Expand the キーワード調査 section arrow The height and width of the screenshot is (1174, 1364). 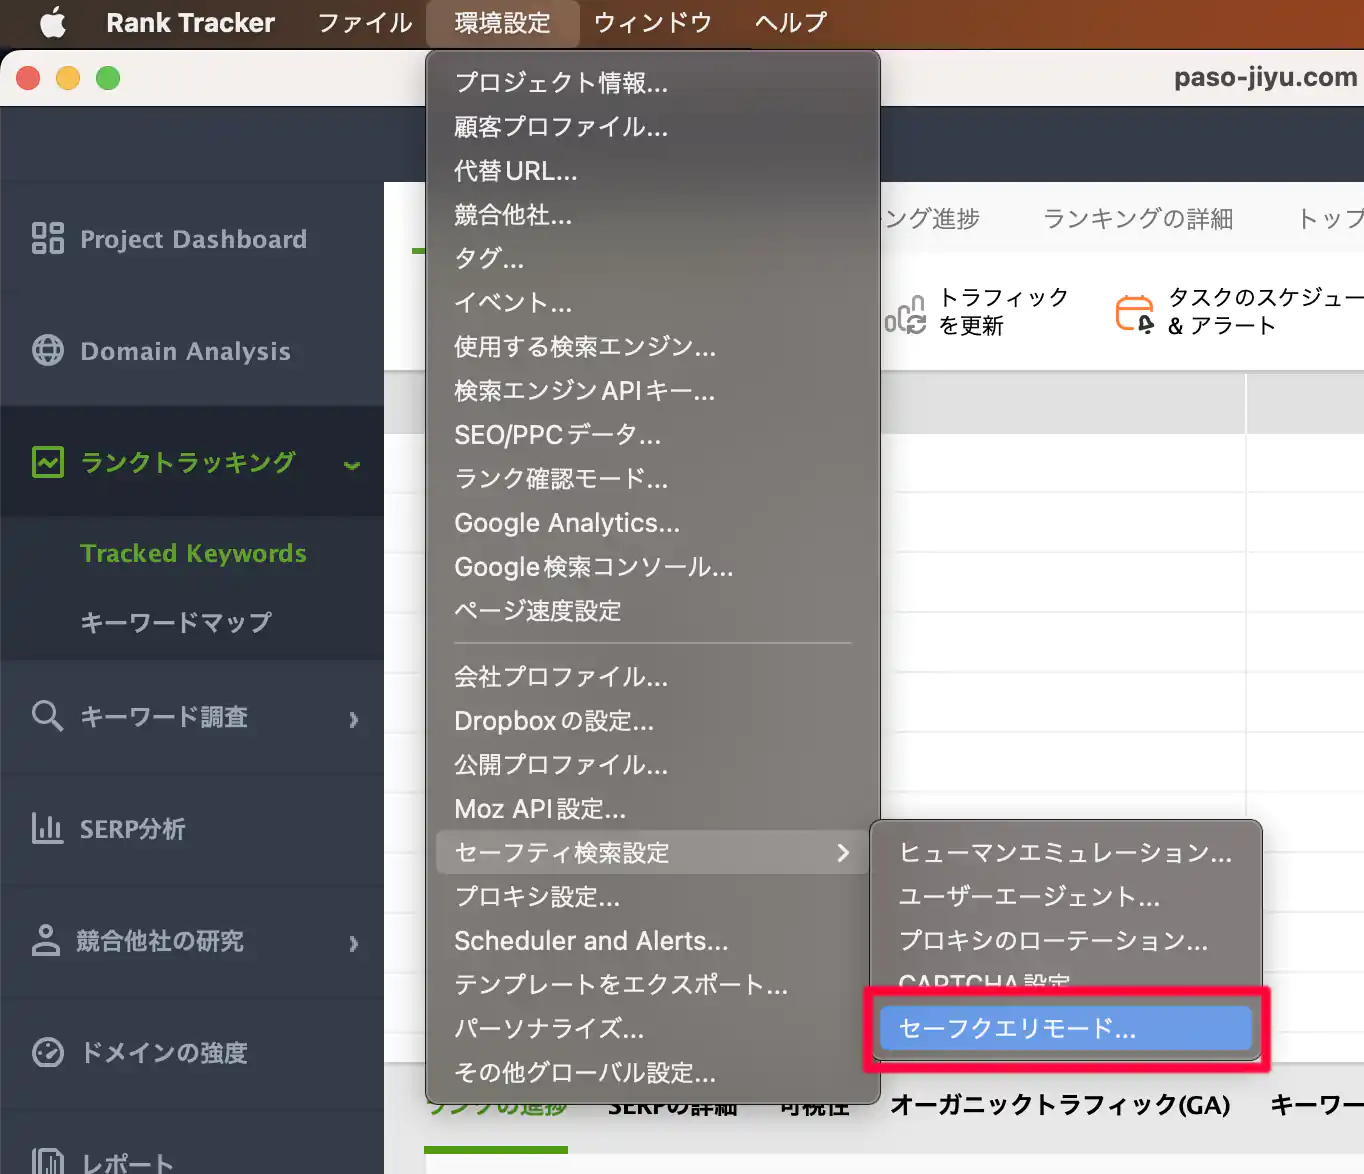(x=353, y=719)
